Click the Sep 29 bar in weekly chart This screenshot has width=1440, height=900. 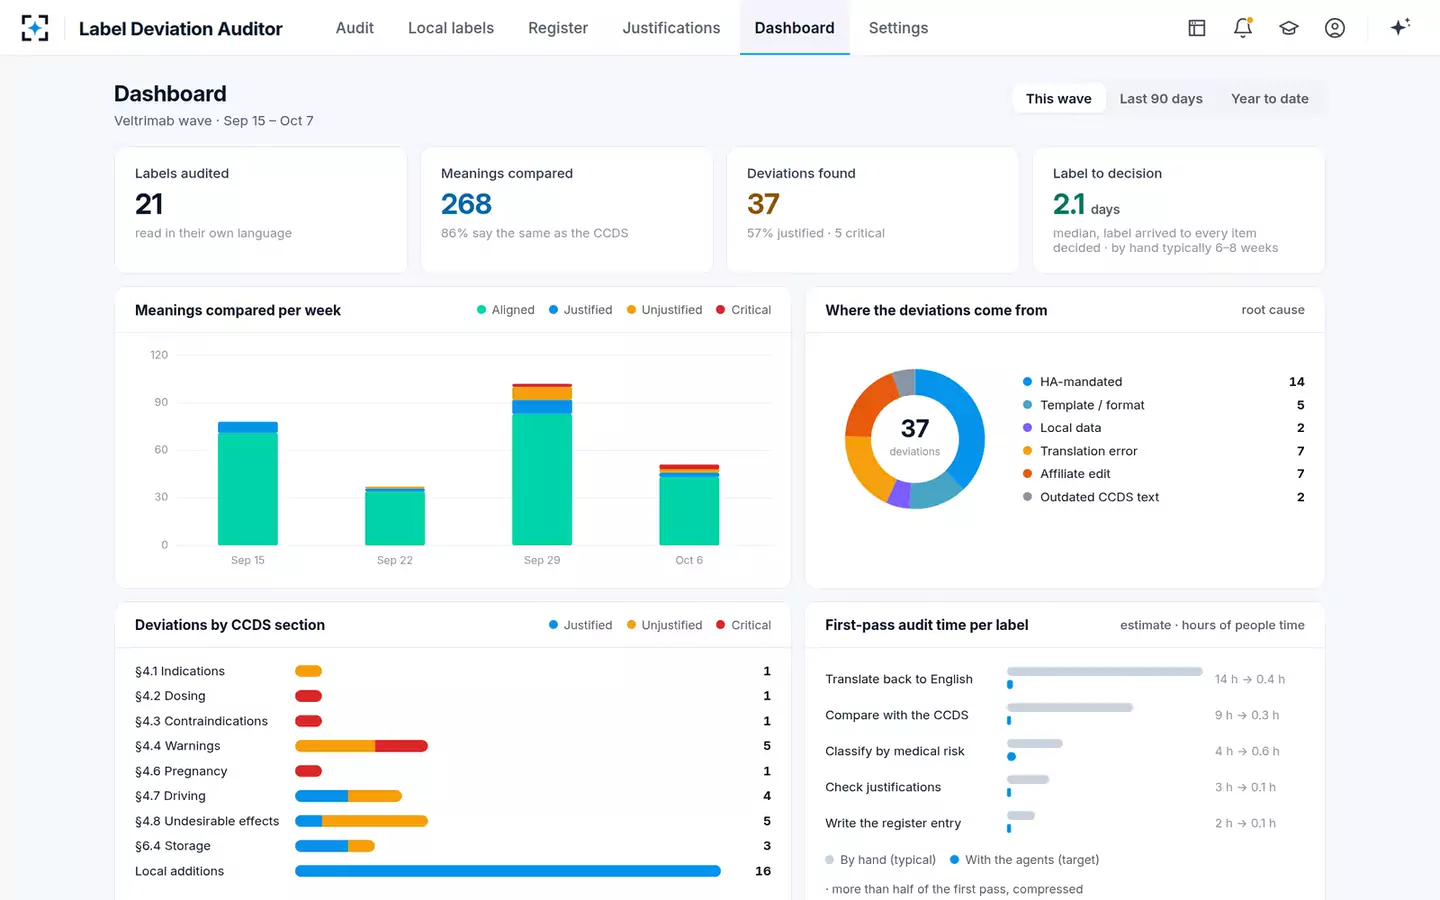tap(542, 464)
